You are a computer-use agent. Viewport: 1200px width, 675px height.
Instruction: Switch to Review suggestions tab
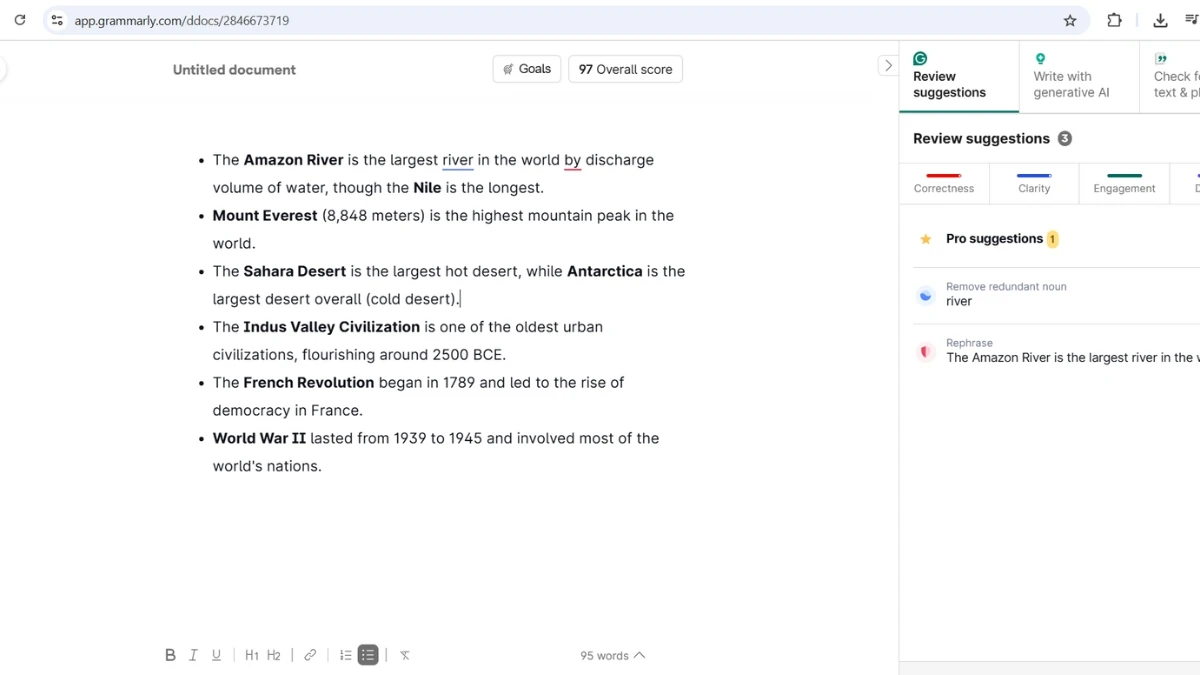(x=959, y=77)
